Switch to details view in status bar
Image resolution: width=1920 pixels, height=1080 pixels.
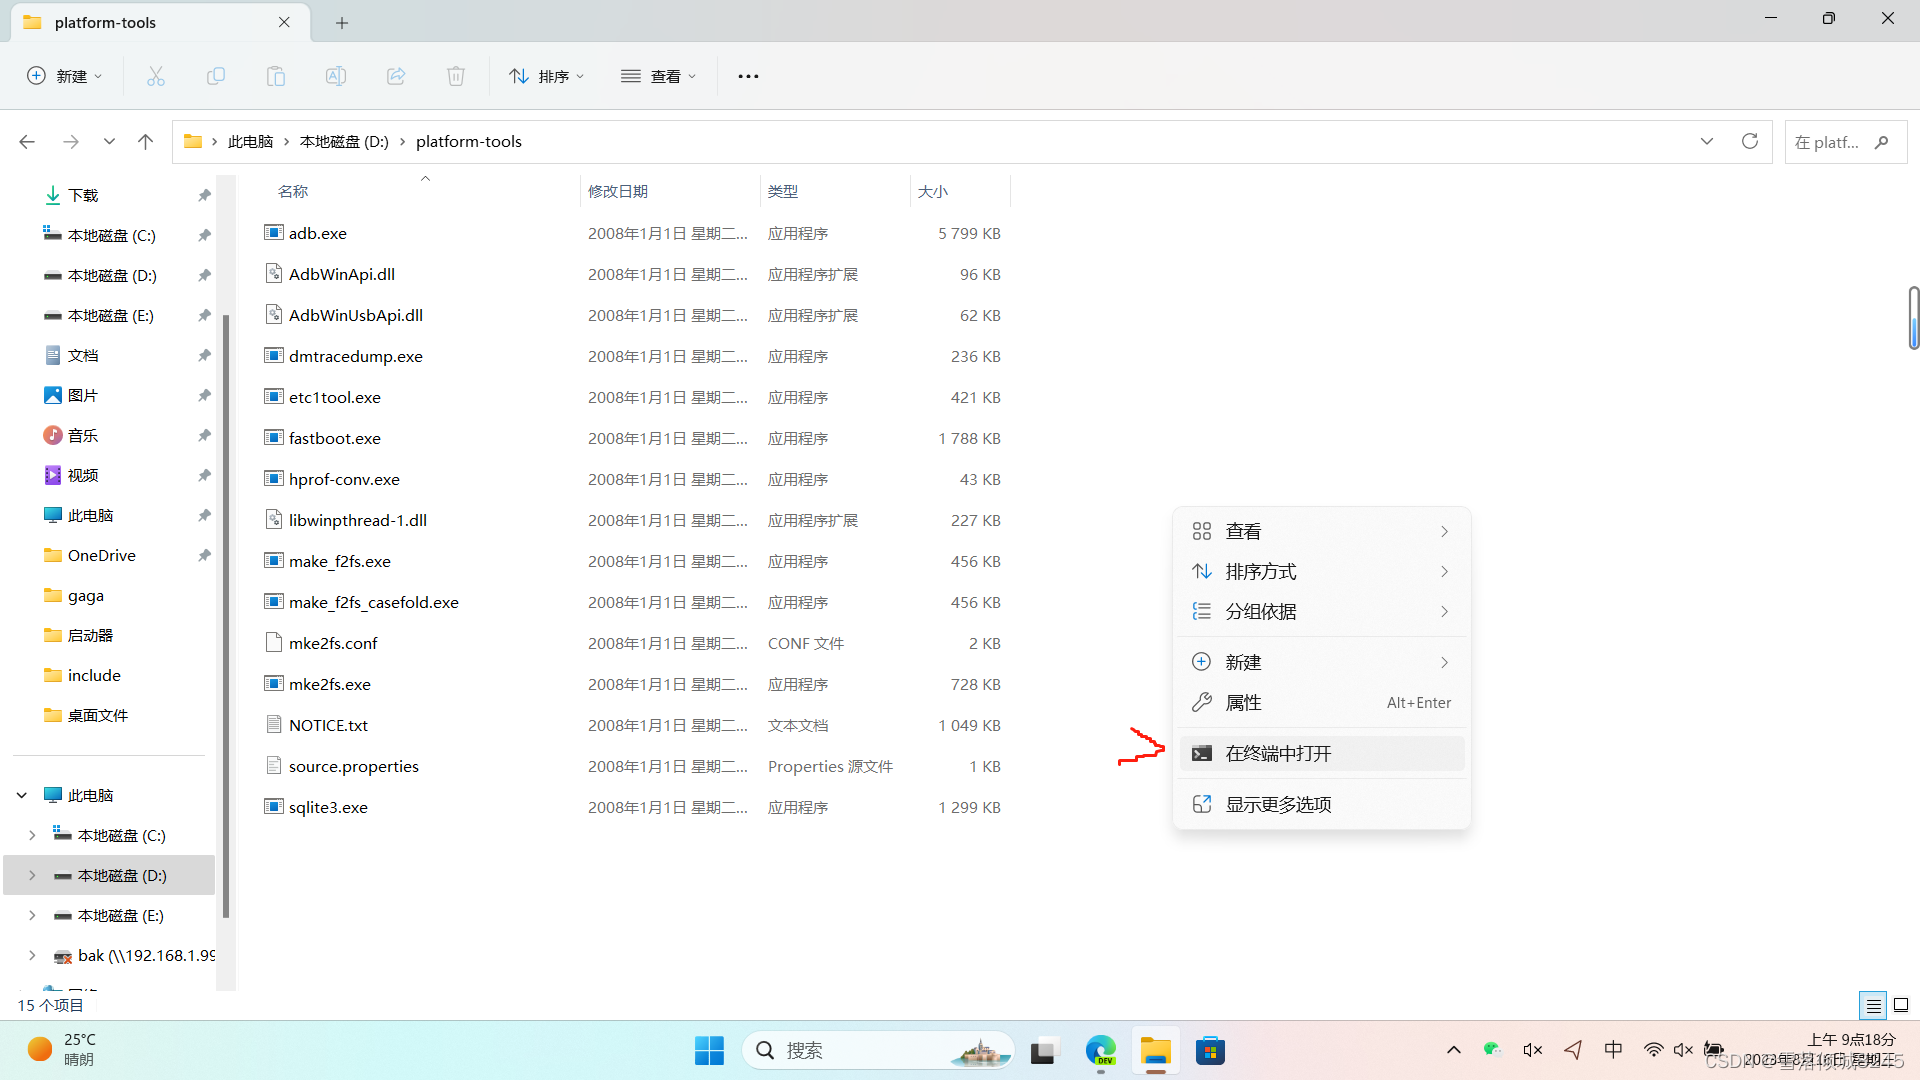[x=1873, y=1005]
